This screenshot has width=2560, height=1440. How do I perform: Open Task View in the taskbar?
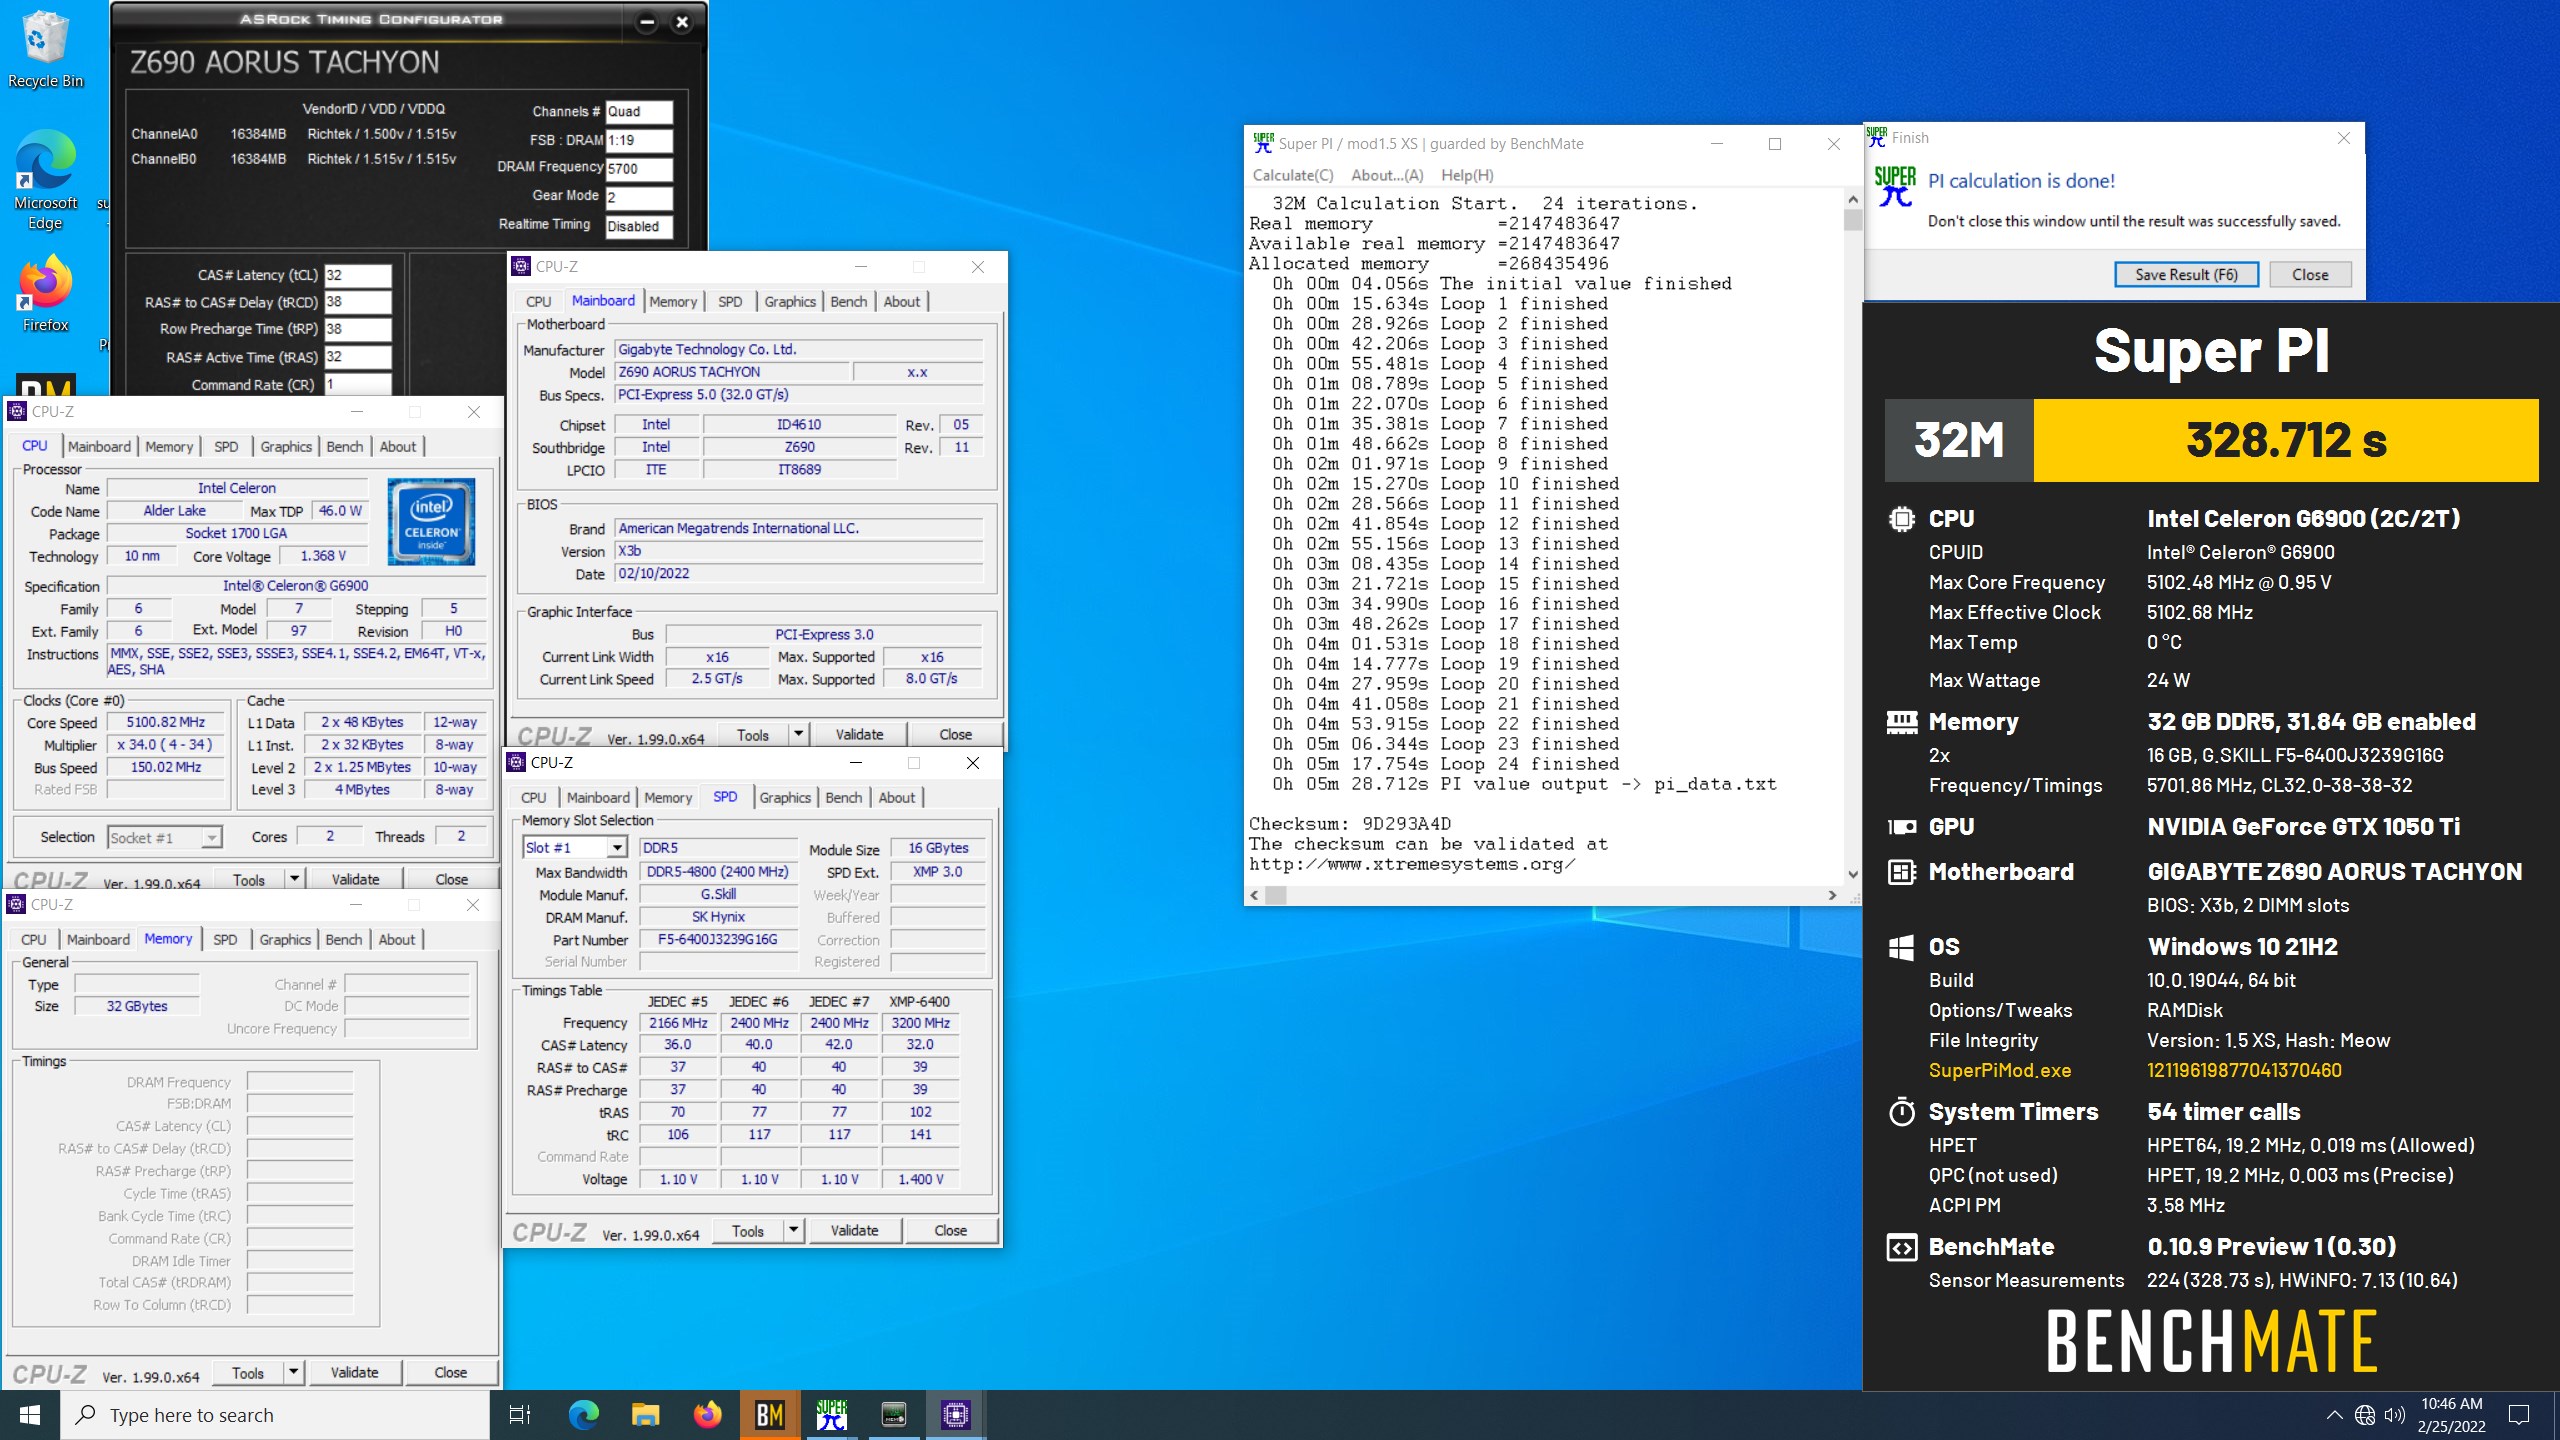click(520, 1415)
